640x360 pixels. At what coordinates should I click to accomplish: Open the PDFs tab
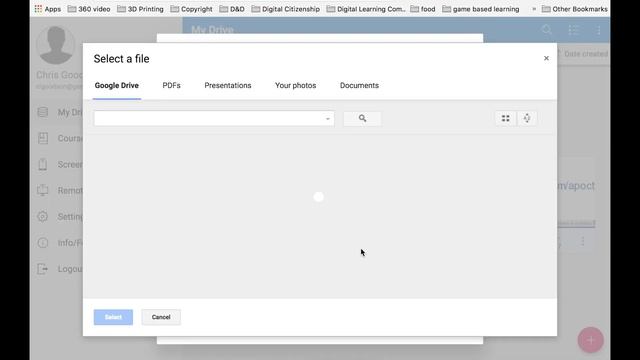tap(171, 86)
